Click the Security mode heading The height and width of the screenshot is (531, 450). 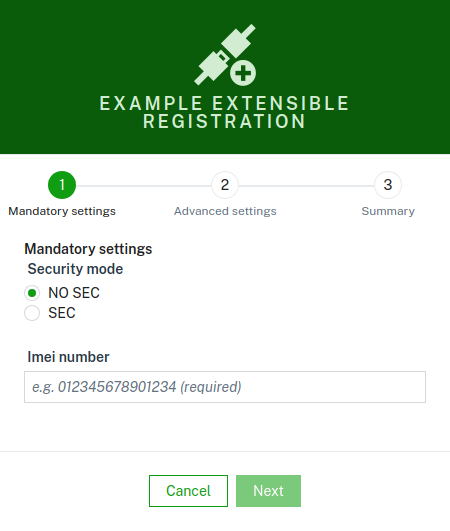[75, 269]
